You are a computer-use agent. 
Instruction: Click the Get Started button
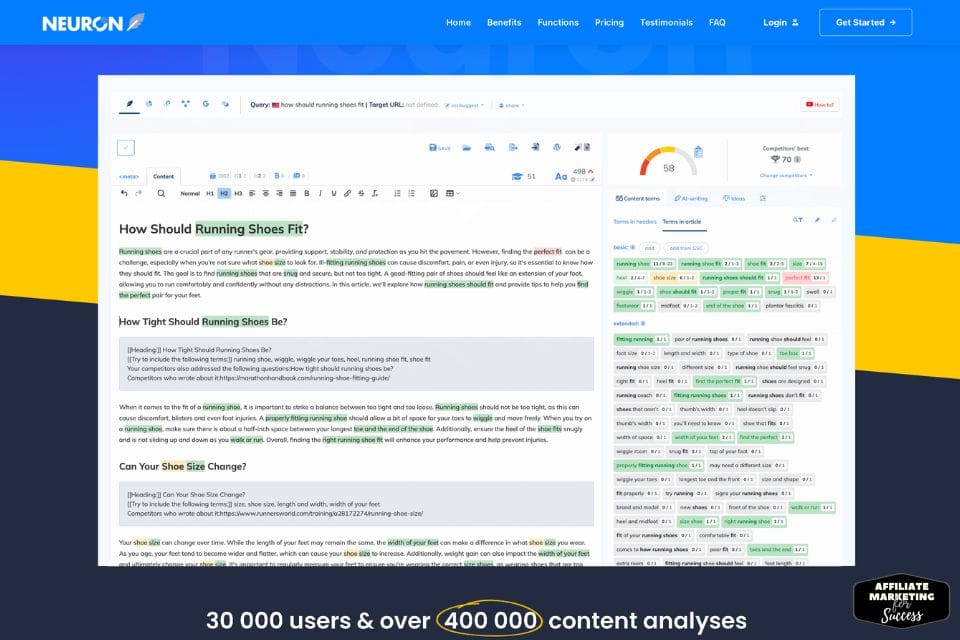point(865,22)
